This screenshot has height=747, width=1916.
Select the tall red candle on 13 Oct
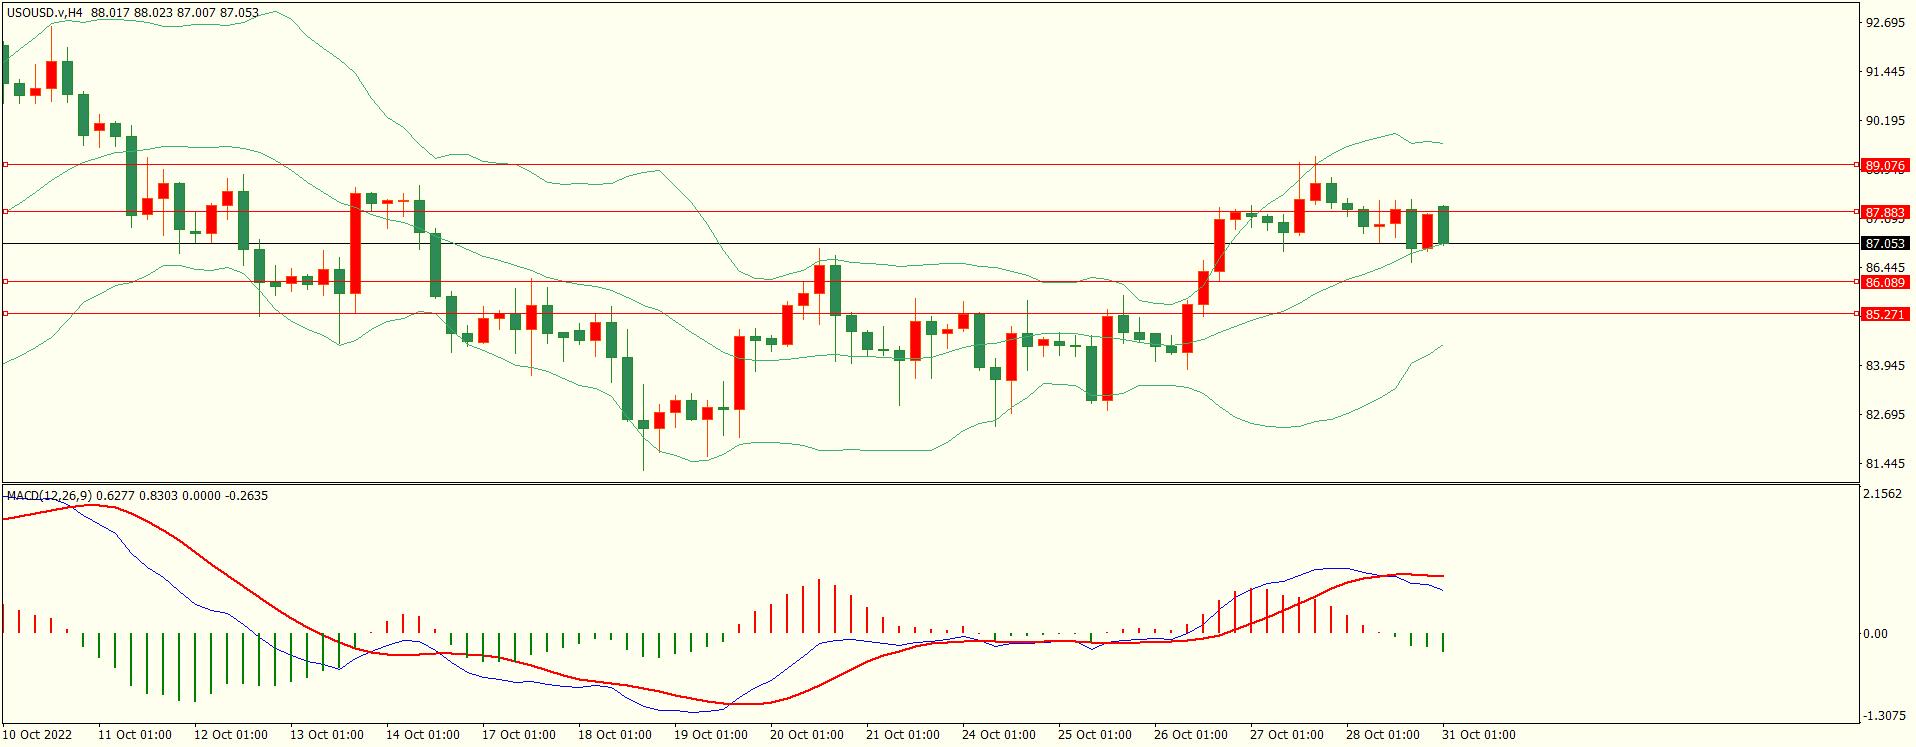[355, 243]
